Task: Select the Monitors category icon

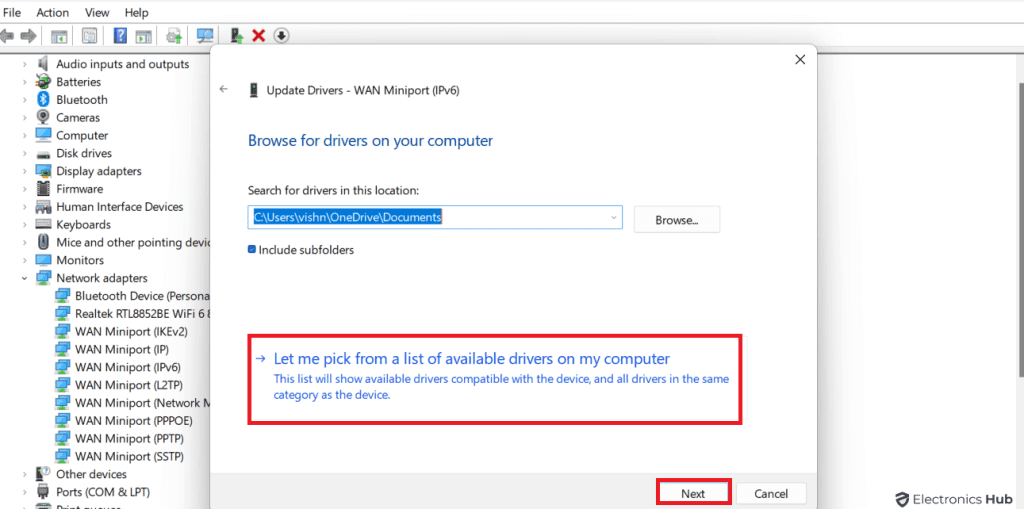Action: [43, 260]
